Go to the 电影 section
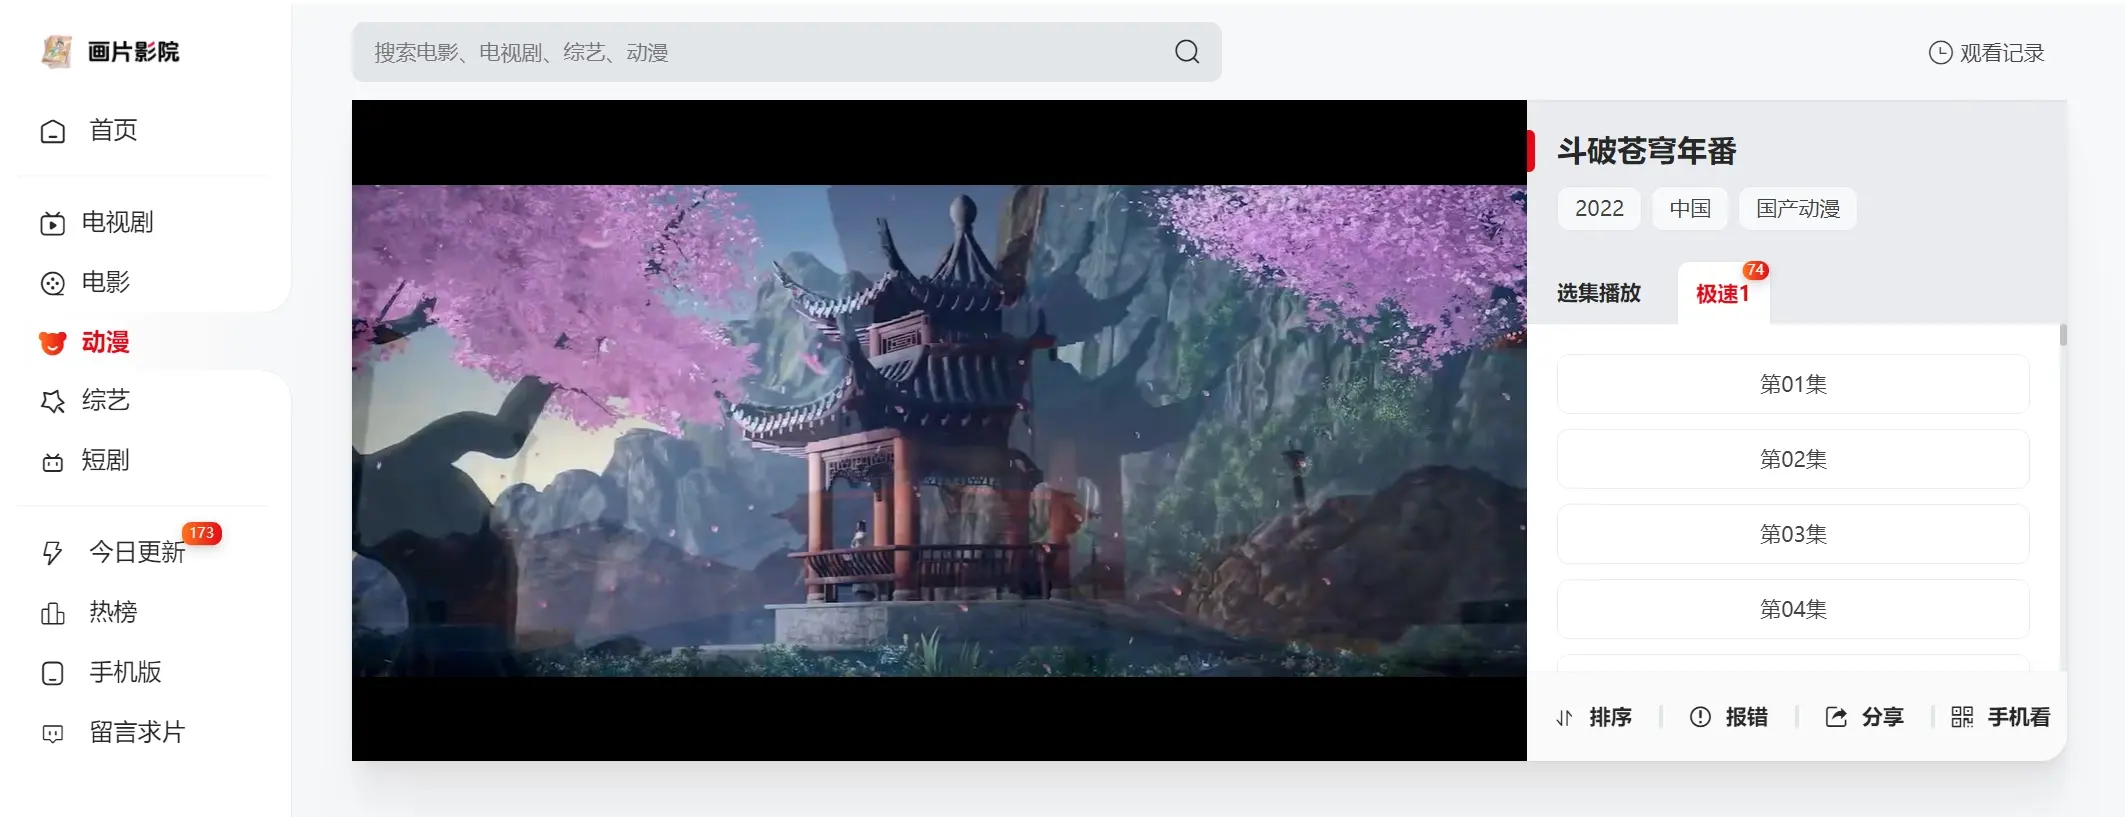This screenshot has width=2125, height=817. [x=85, y=282]
